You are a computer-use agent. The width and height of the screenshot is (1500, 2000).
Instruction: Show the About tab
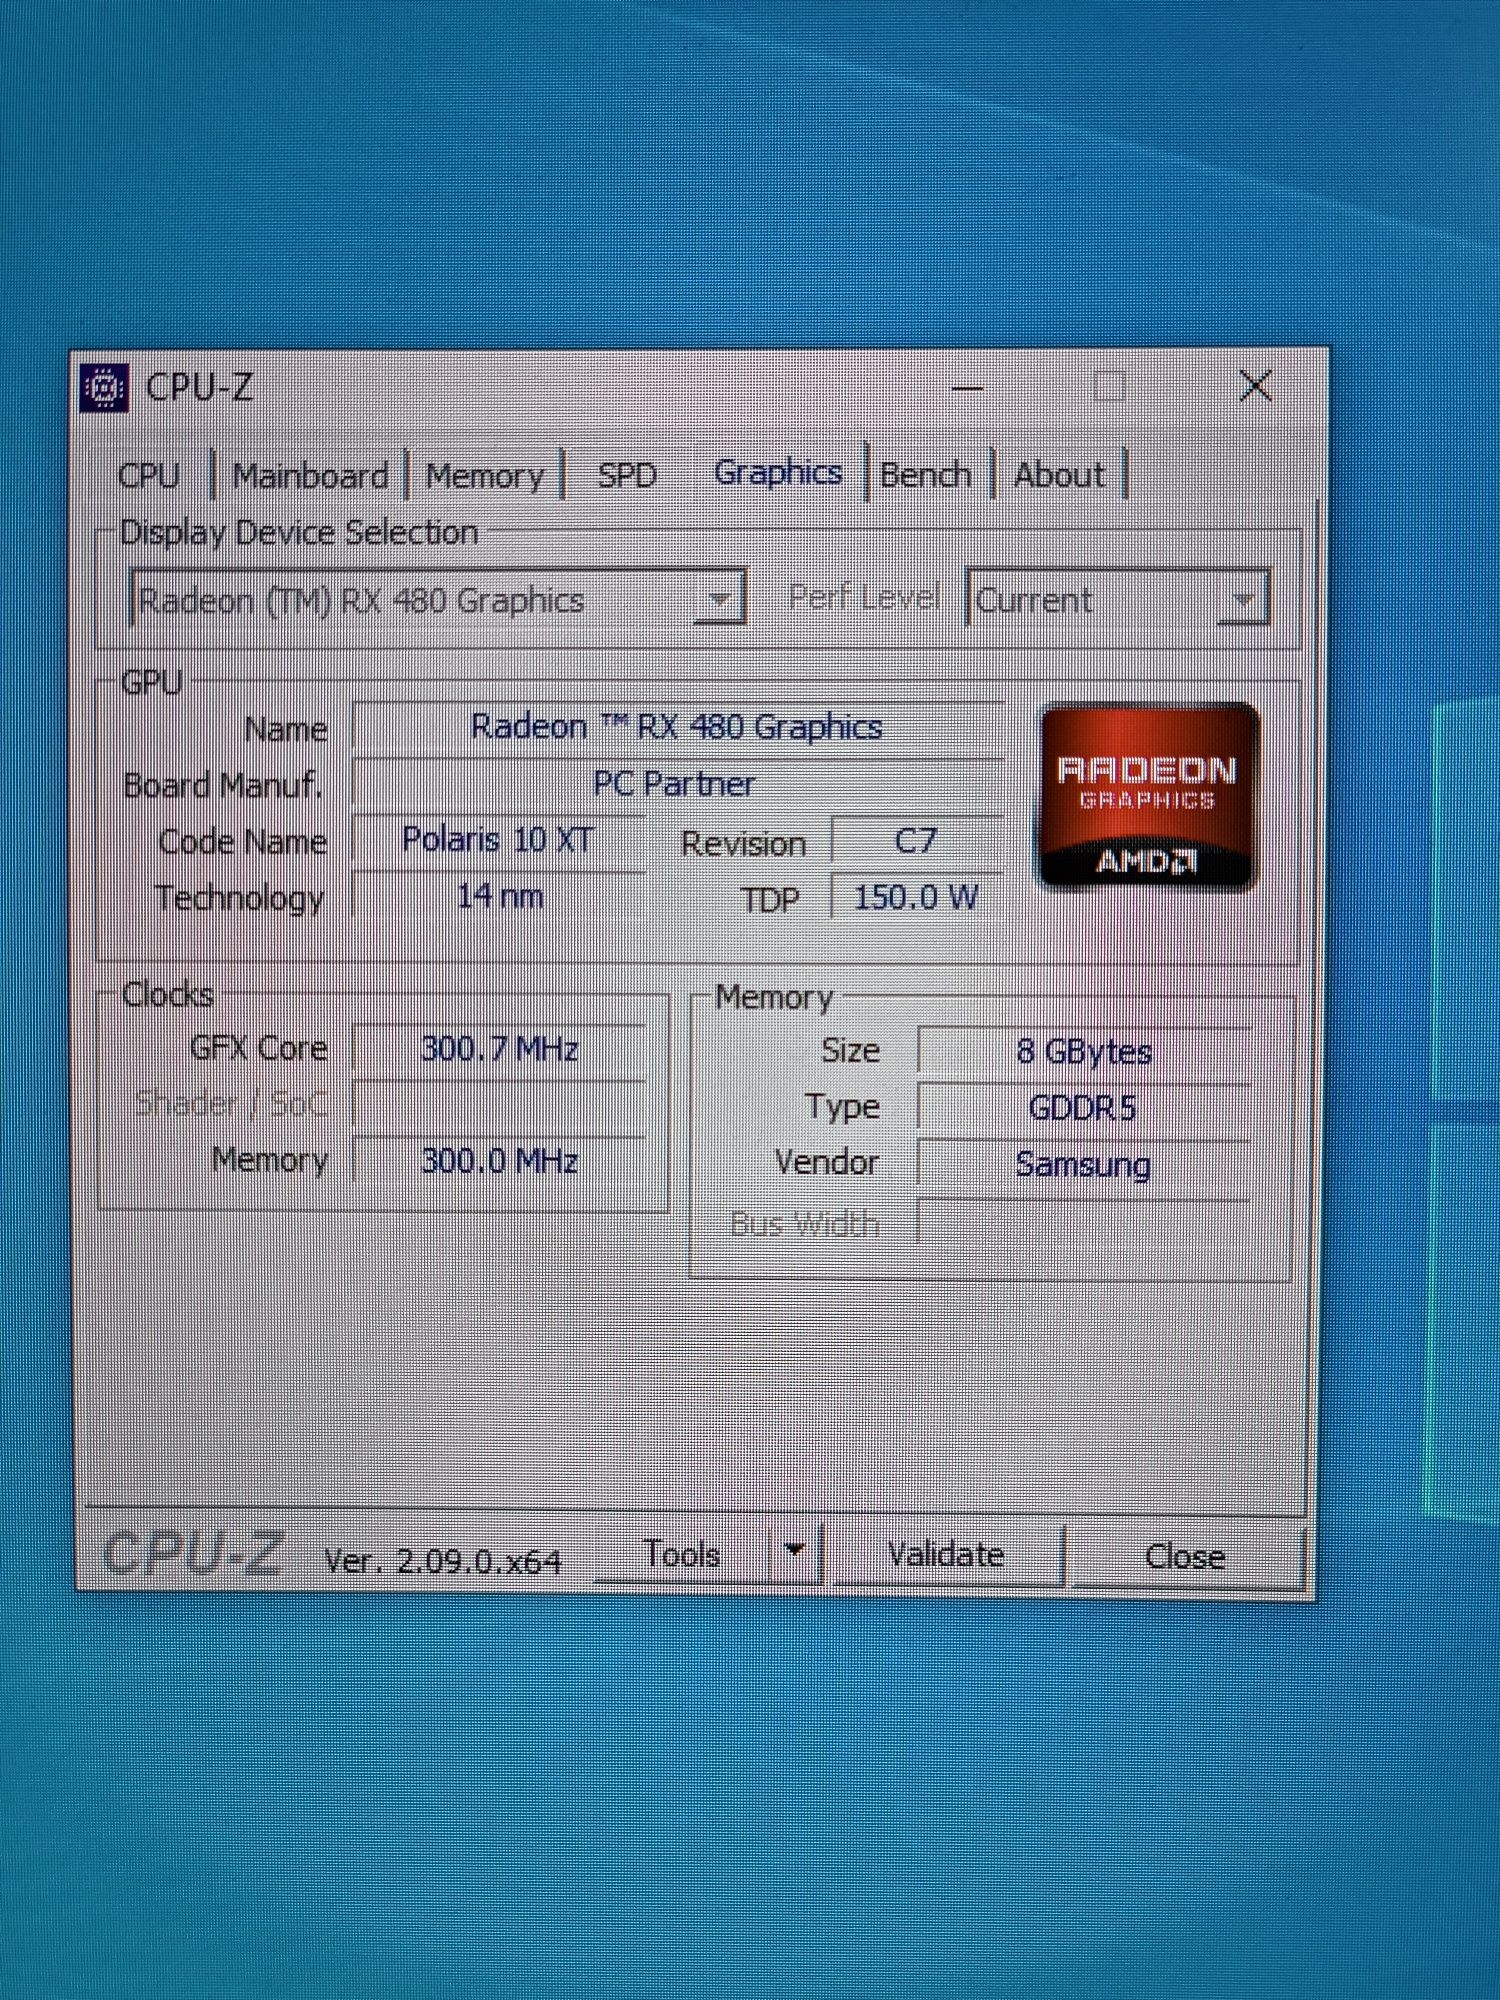pos(1060,474)
